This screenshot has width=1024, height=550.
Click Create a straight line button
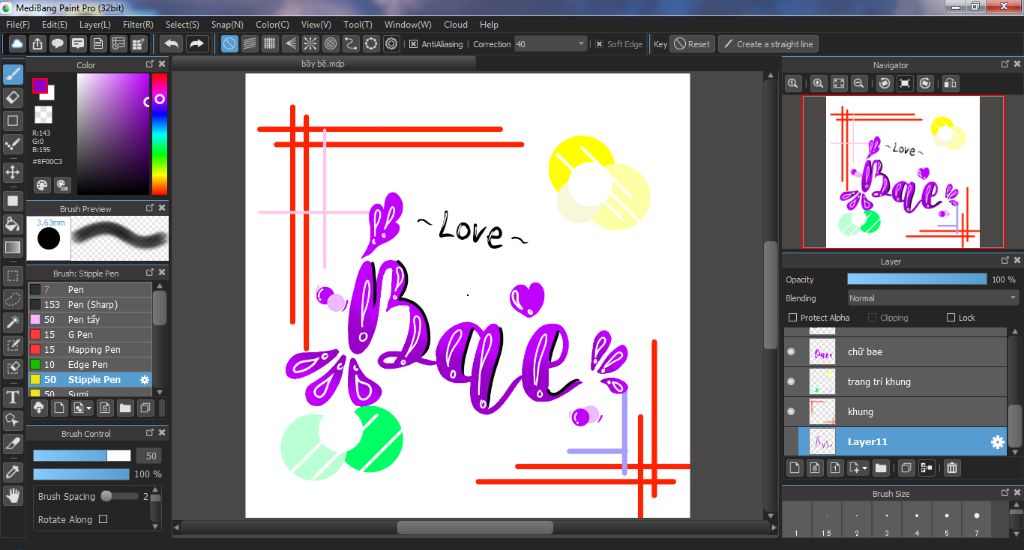[x=769, y=44]
